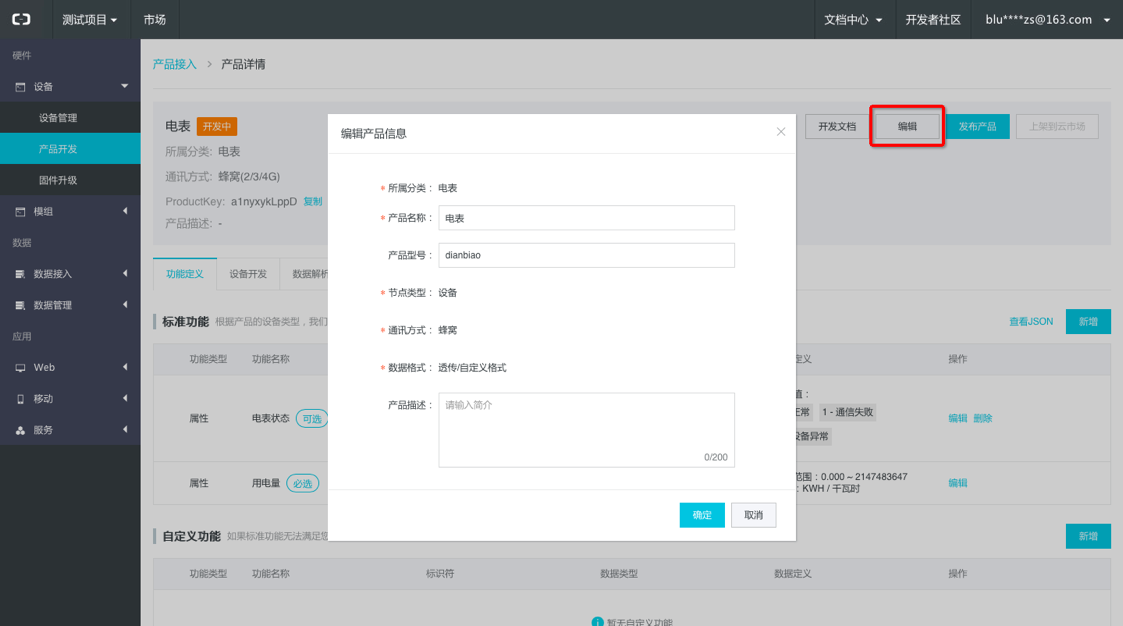Viewport: 1123px width, 626px height.
Task: Expand the 服务 sidebar section
Action: click(x=125, y=430)
